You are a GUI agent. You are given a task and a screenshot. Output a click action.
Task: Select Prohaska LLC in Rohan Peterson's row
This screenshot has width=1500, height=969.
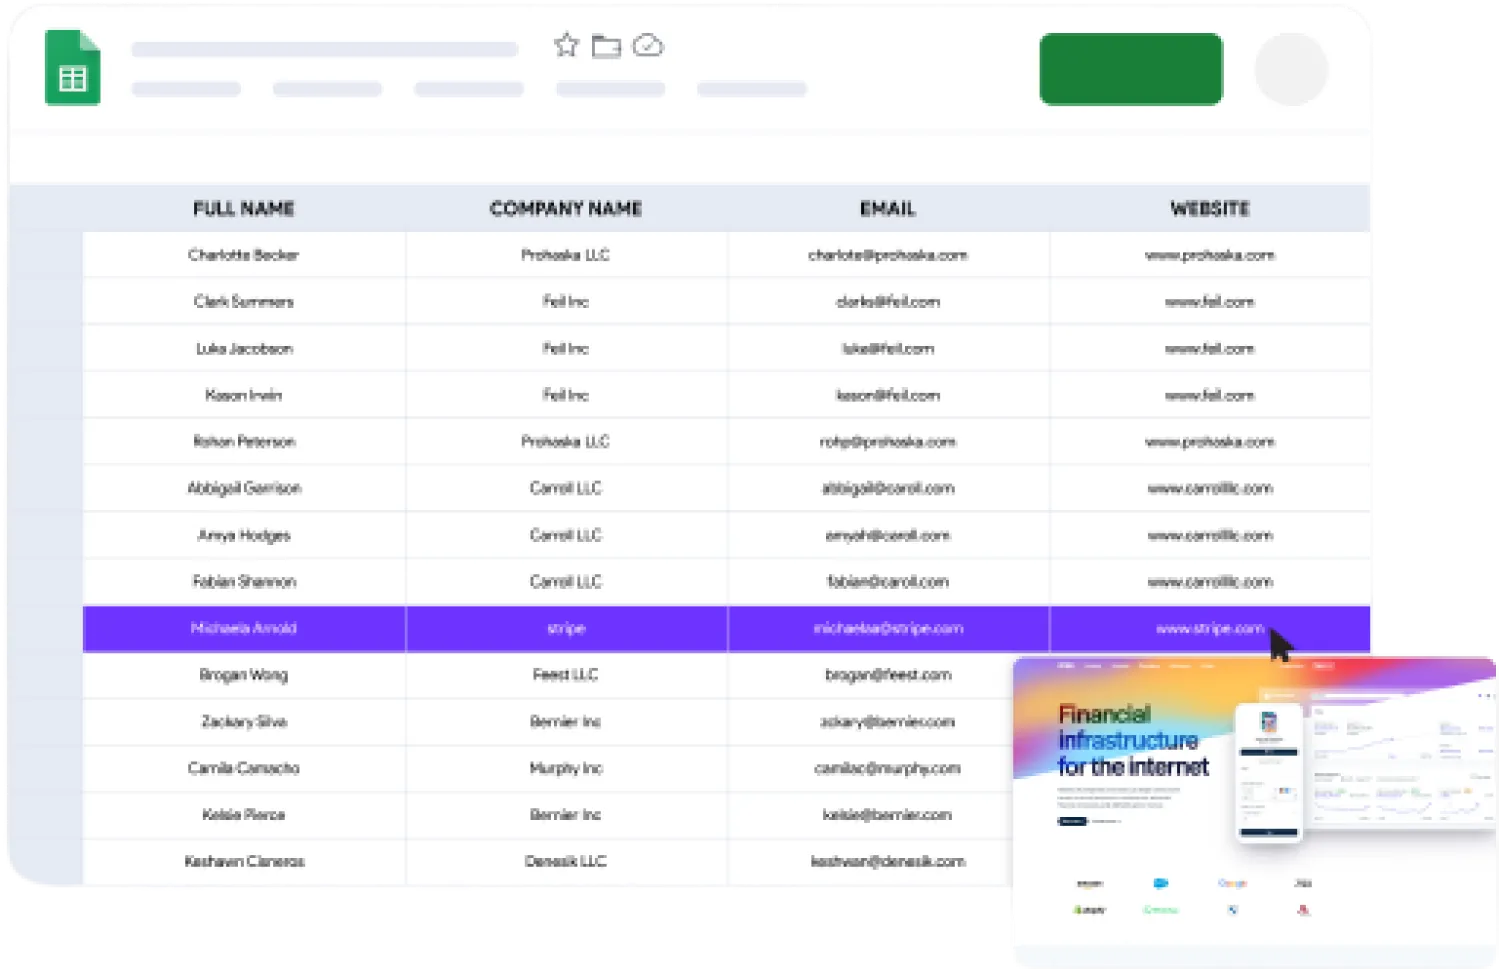click(x=566, y=441)
